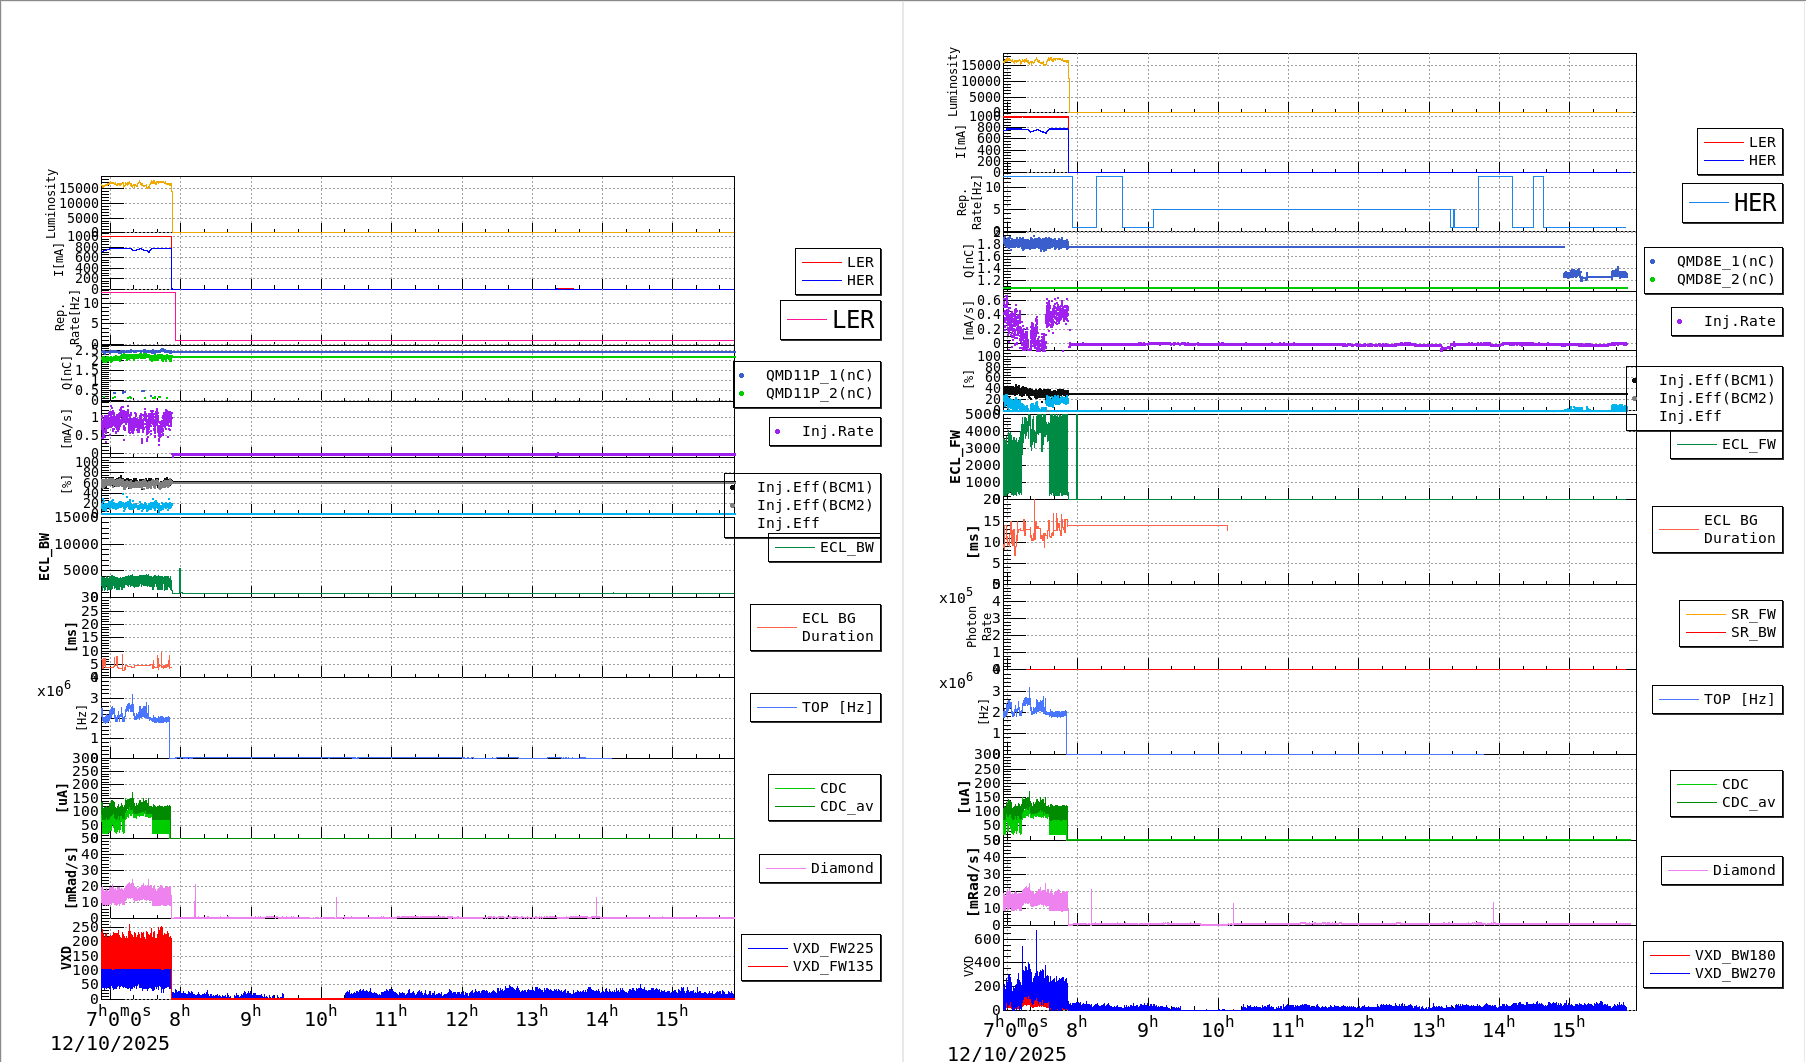Viewport: 1806px width, 1062px height.
Task: Click the TOP [Hz] legend in right panel
Action: (x=1738, y=699)
